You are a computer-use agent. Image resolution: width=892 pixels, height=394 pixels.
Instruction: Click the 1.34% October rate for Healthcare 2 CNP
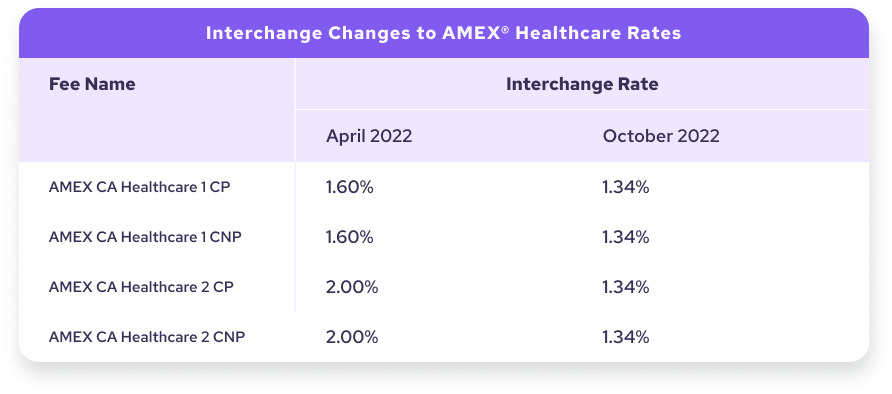(626, 337)
